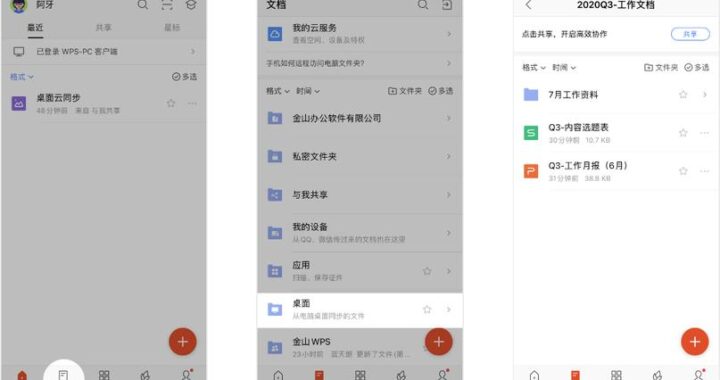This screenshot has width=720, height=380.
Task: Star the Q3-工作月报(6月) file
Action: pos(683,171)
